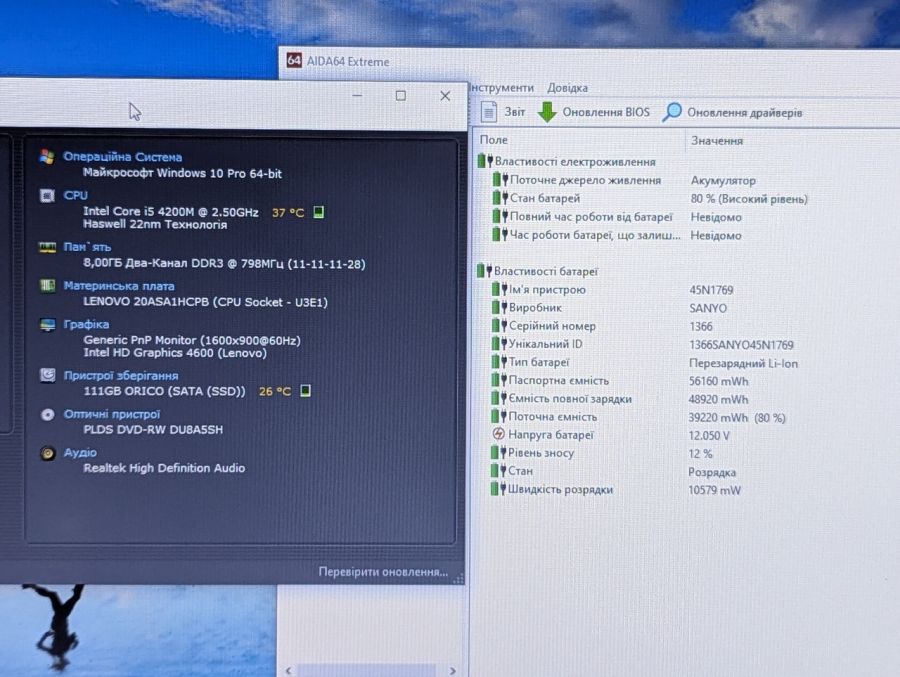Click the Графіка monitor icon
Viewport: 900px width, 677px height.
tap(47, 324)
